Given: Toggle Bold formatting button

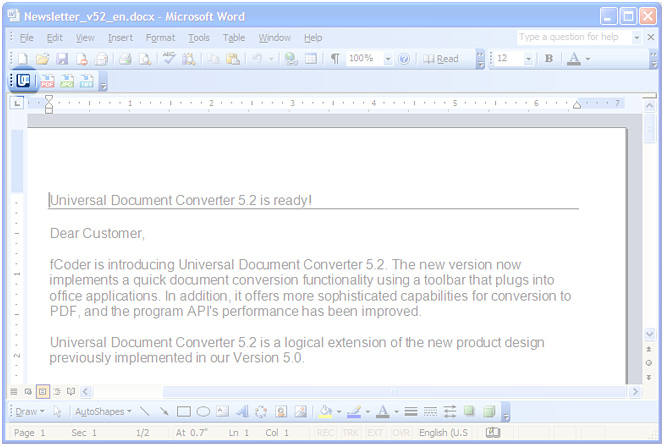Looking at the screenshot, I should (549, 58).
